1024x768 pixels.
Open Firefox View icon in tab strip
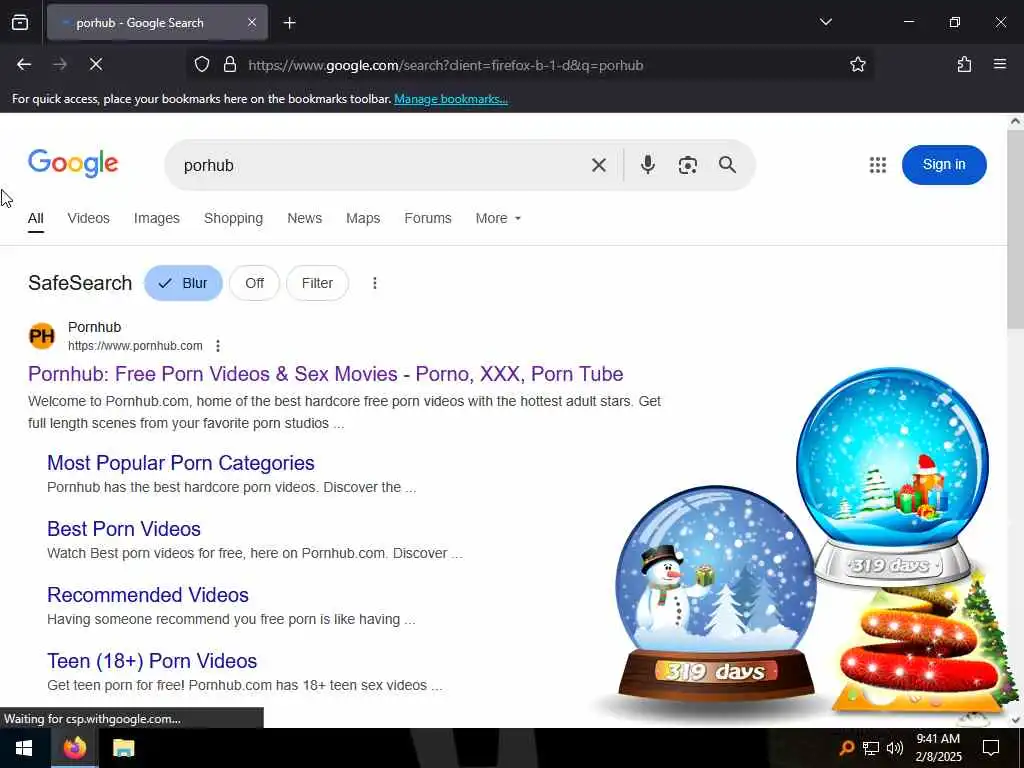(20, 23)
